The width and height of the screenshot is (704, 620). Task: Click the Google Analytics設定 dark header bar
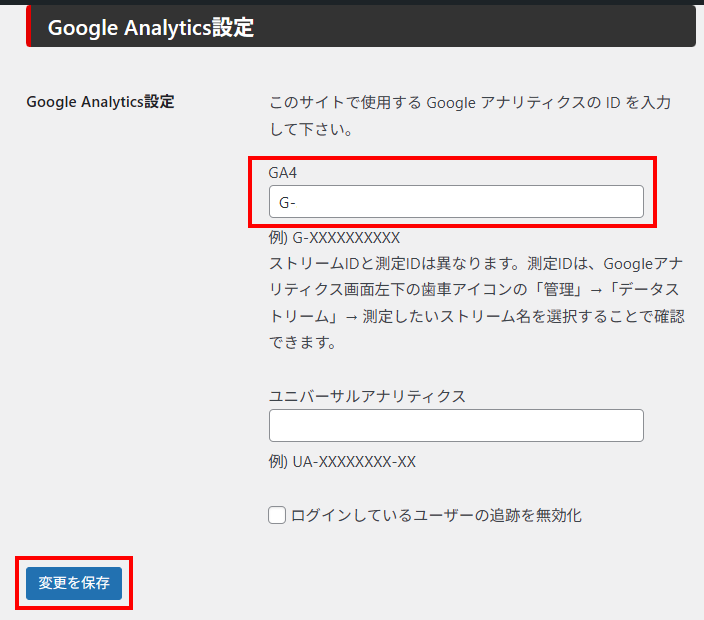(360, 27)
